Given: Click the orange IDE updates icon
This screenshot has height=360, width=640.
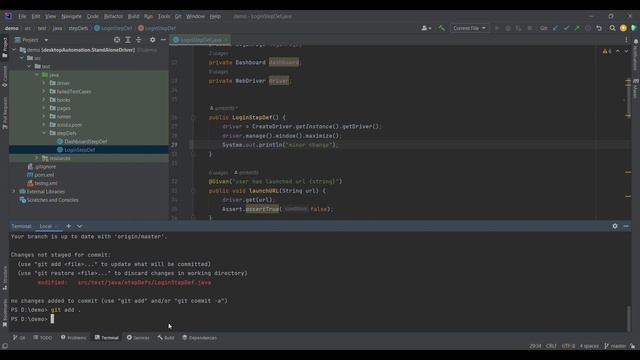Looking at the screenshot, I should click(623, 28).
